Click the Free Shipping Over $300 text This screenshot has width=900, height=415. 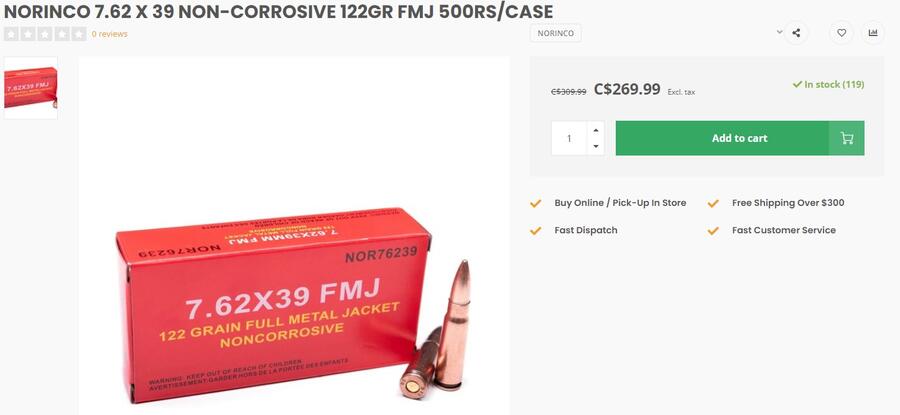(788, 203)
